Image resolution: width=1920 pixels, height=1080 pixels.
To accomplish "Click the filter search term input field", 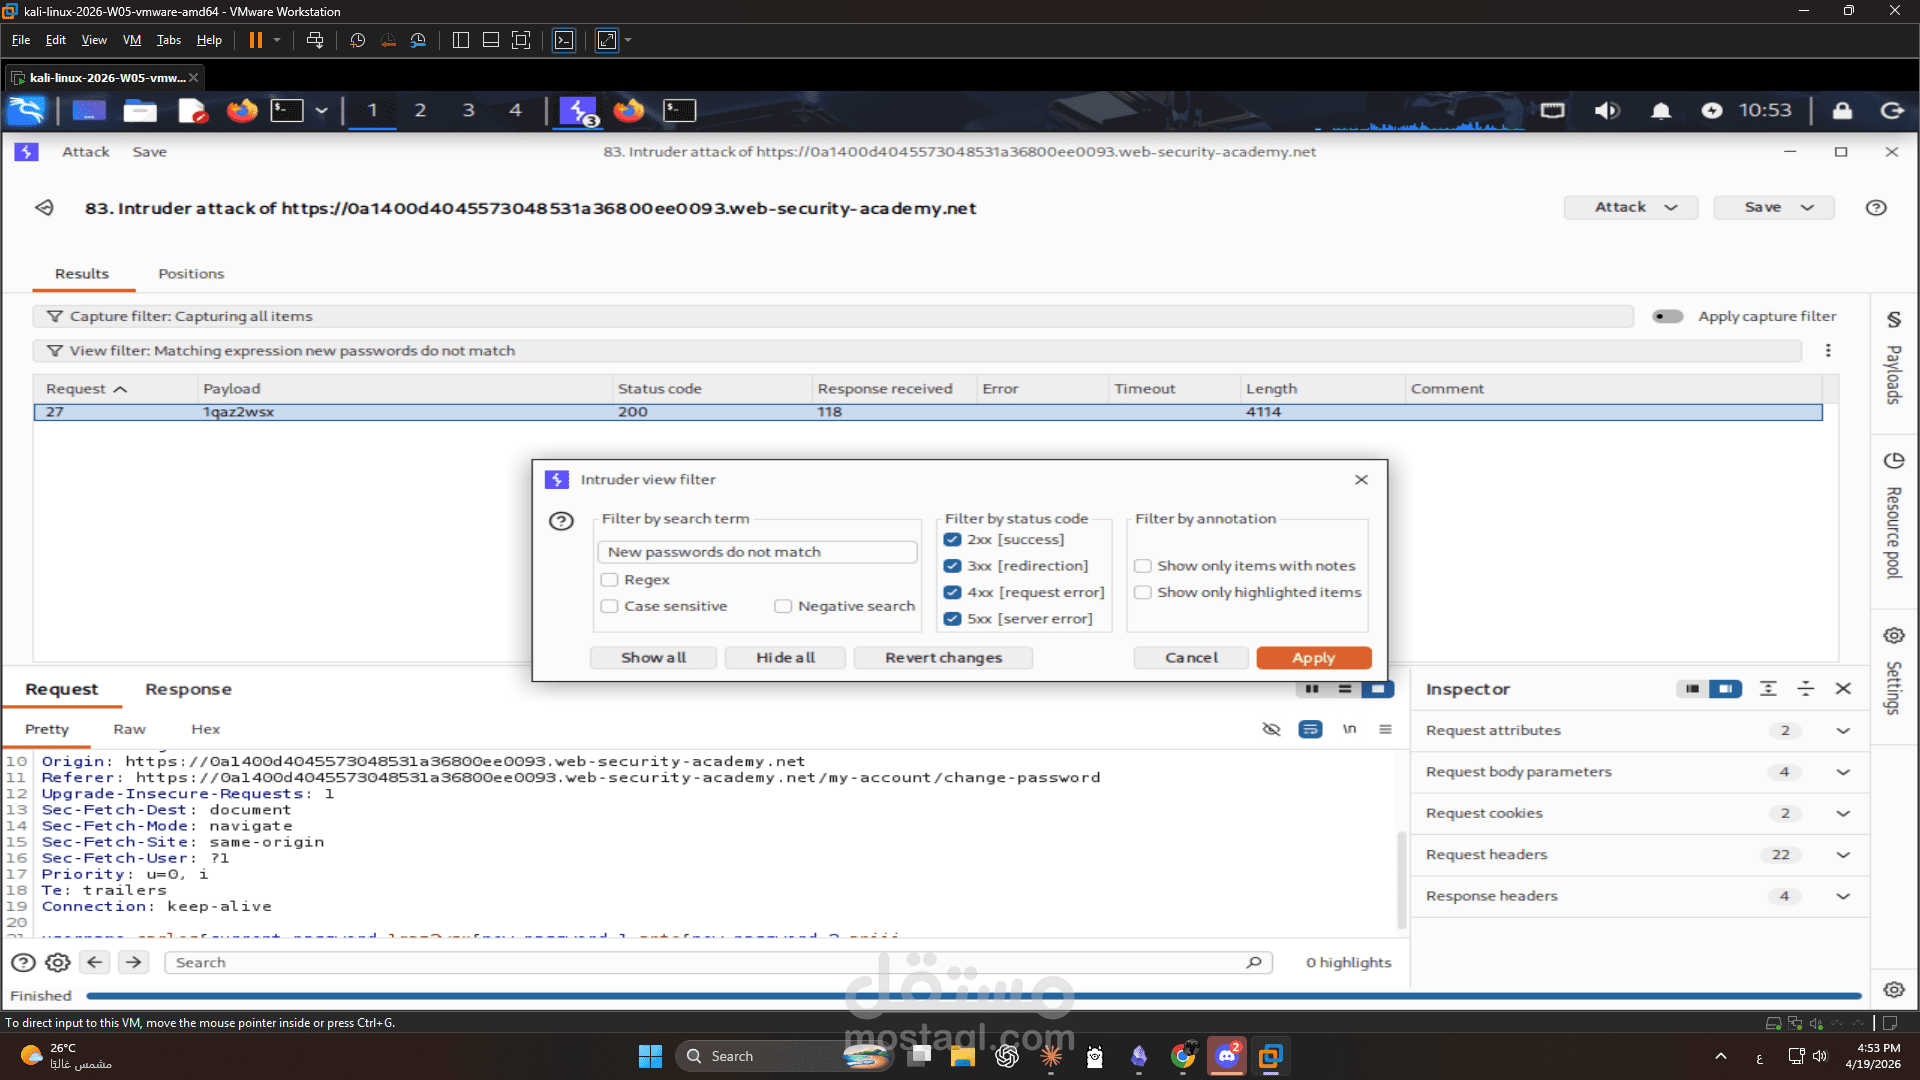I will point(757,552).
